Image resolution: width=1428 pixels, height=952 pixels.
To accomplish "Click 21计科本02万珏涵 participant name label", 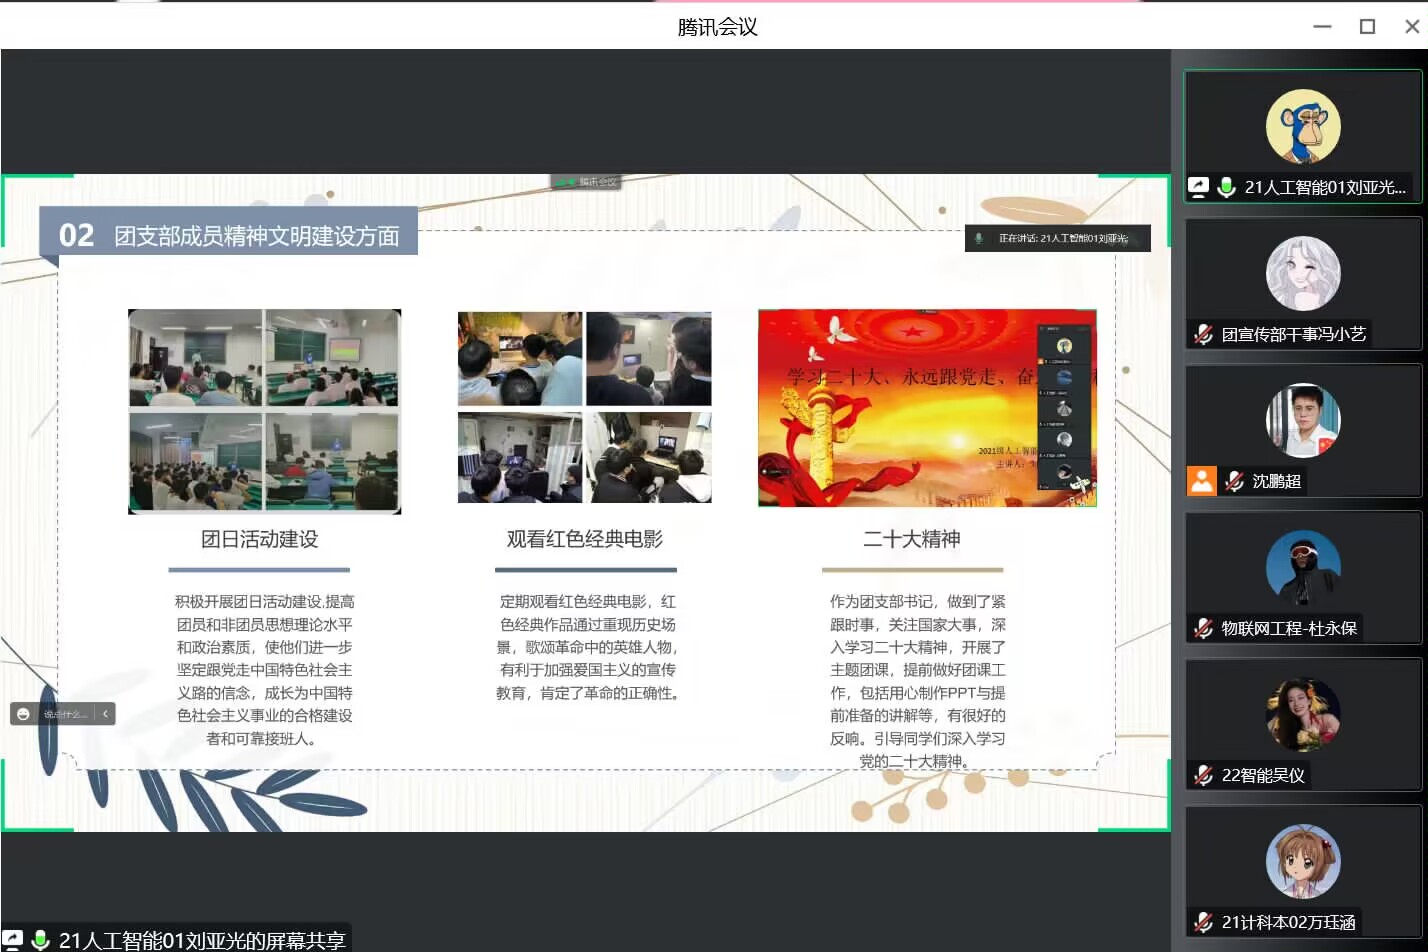I will pyautogui.click(x=1288, y=922).
